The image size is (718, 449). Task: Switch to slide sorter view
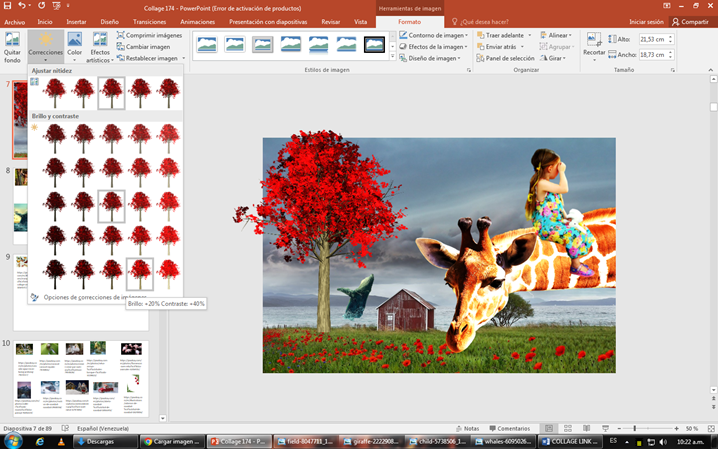[x=568, y=428]
